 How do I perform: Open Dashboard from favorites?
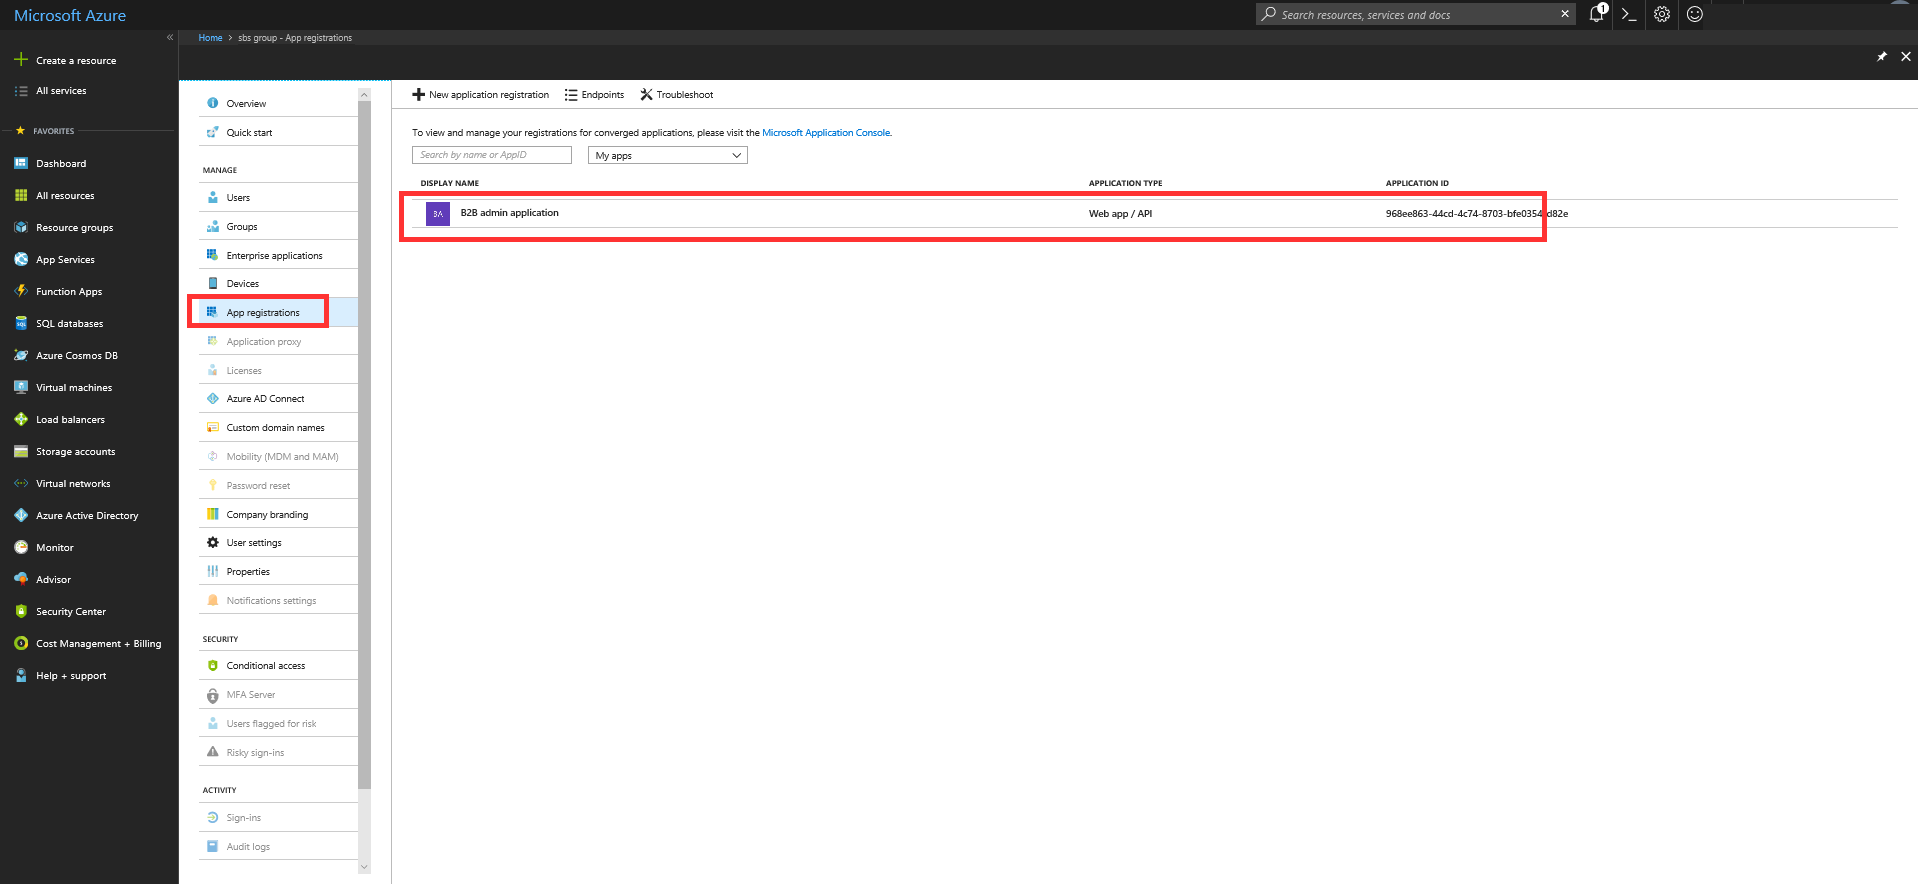coord(61,164)
